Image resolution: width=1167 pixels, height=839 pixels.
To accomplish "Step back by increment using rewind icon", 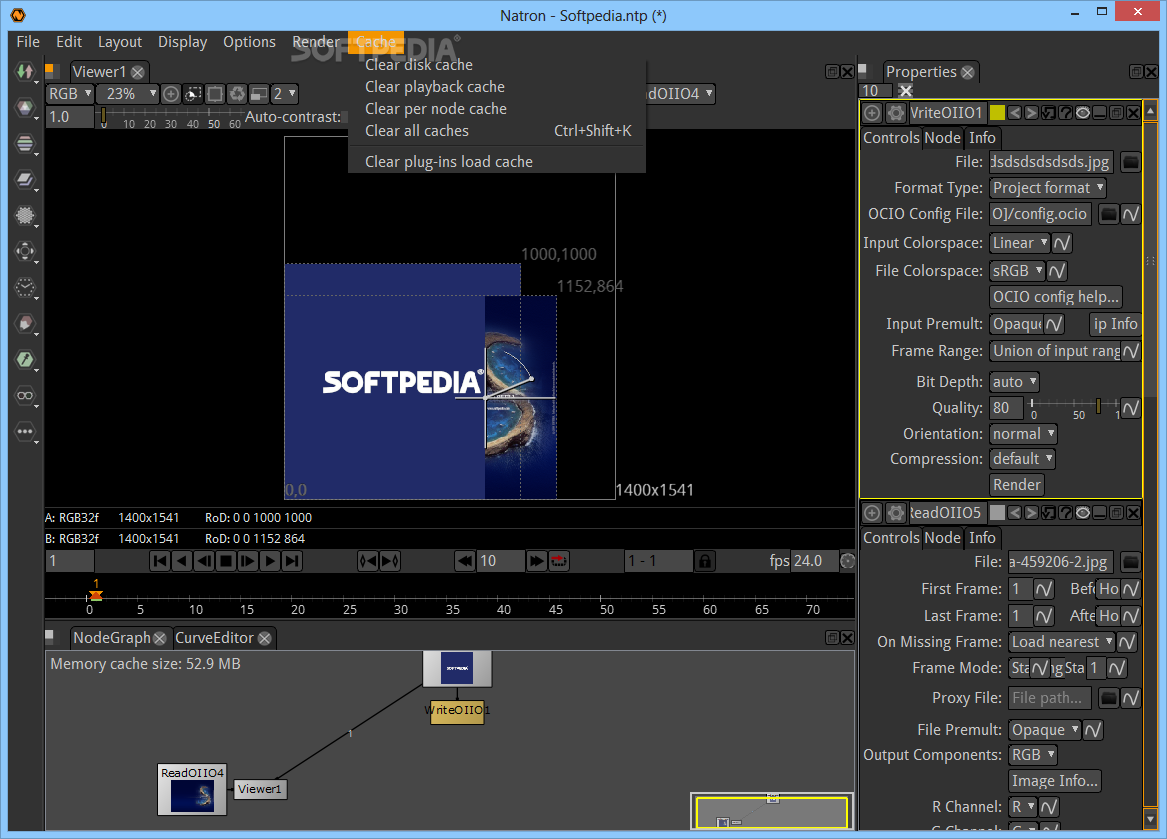I will click(x=465, y=561).
